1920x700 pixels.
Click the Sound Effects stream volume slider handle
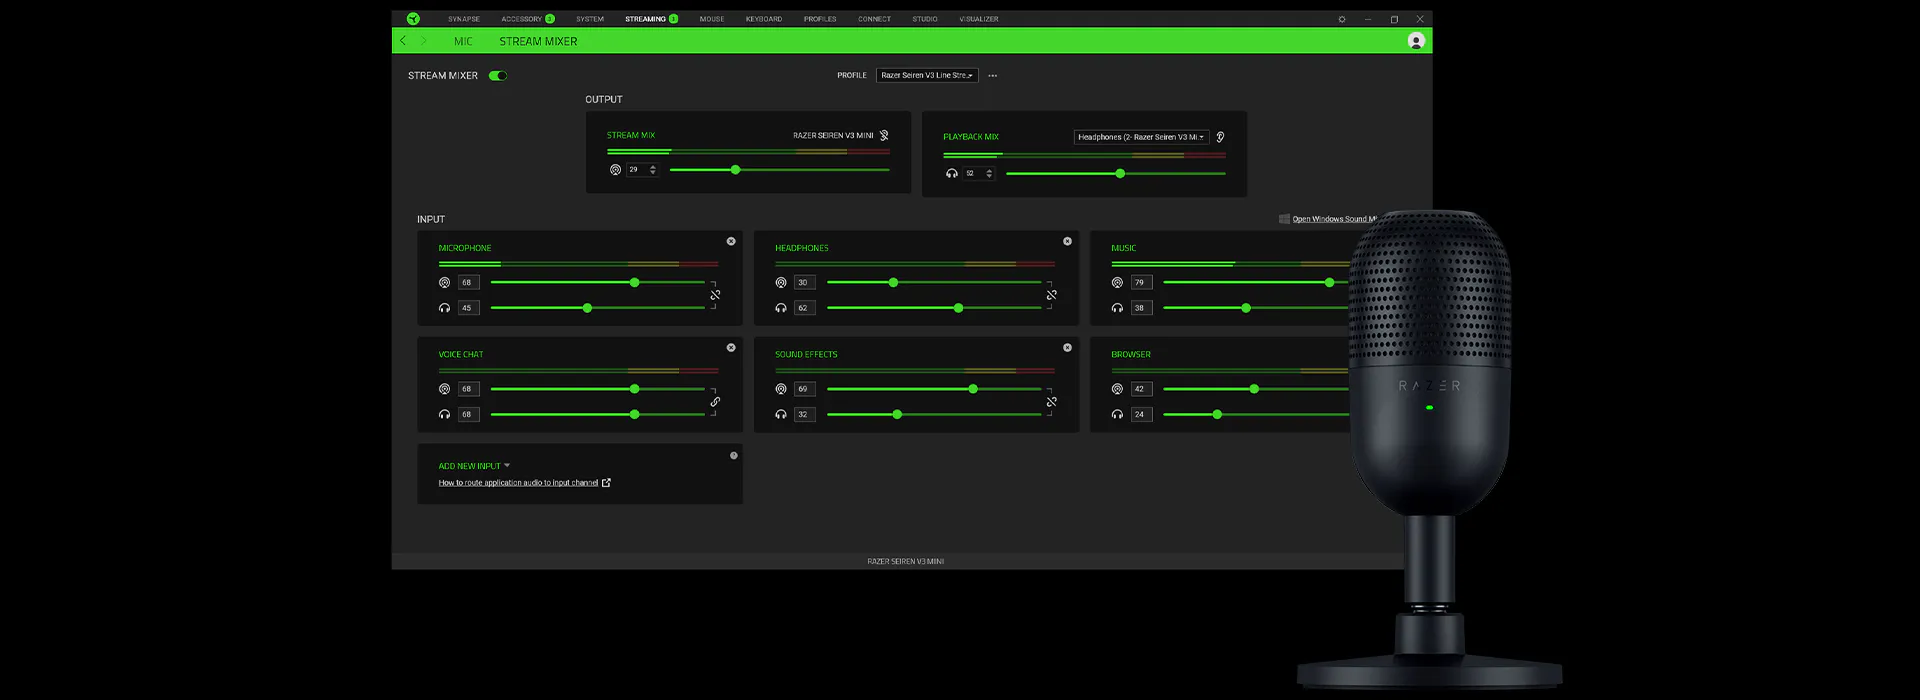tap(973, 389)
